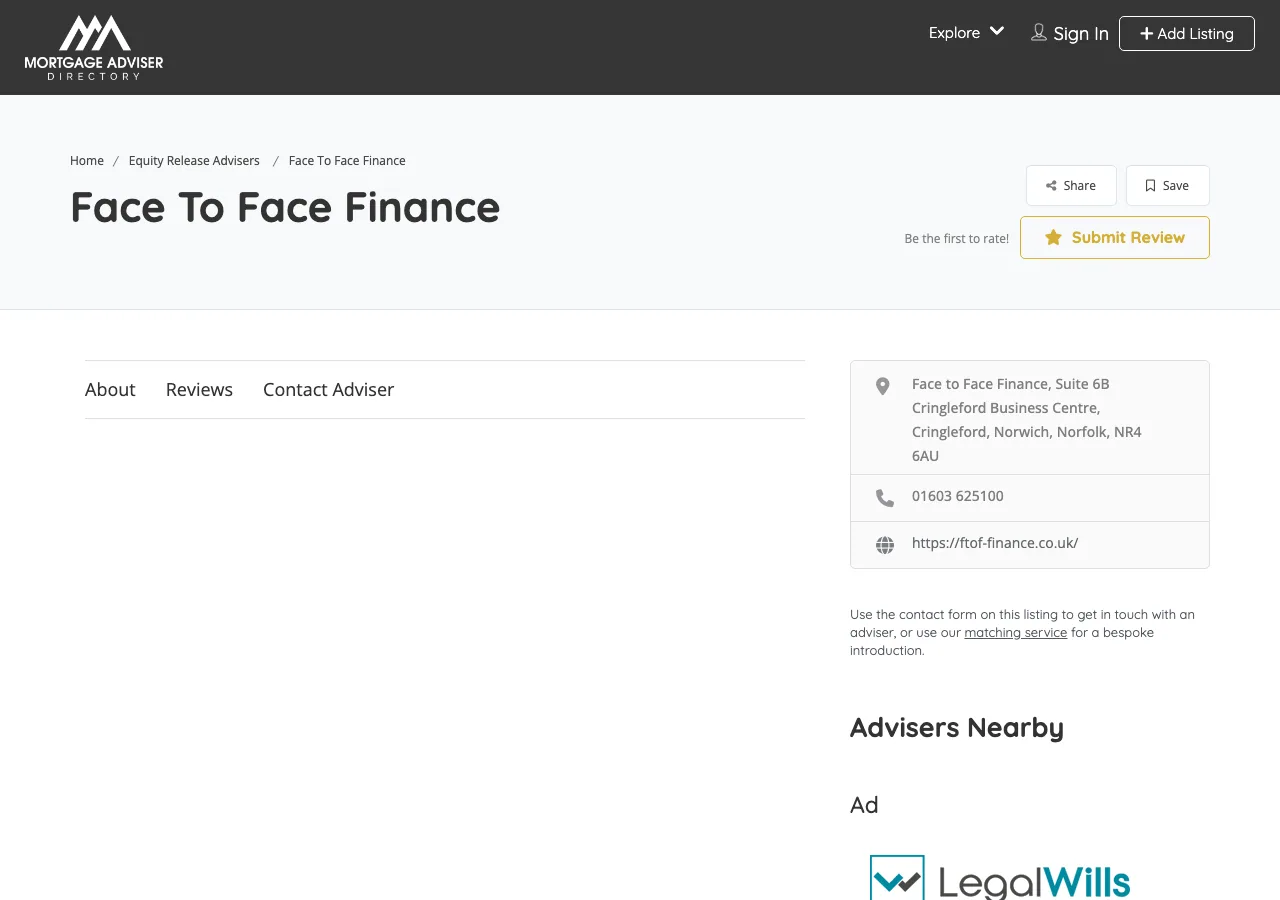1280x900 pixels.
Task: Click the Add Listing button
Action: (x=1186, y=33)
